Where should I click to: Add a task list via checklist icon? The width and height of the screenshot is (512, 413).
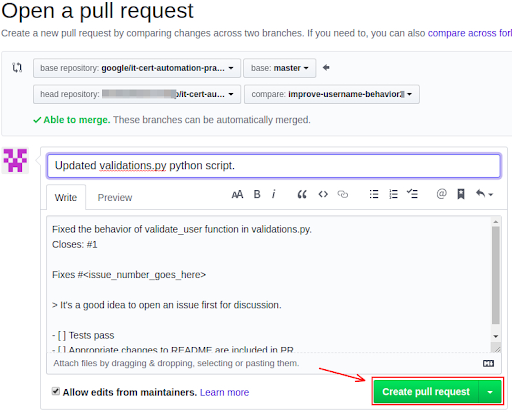412,194
